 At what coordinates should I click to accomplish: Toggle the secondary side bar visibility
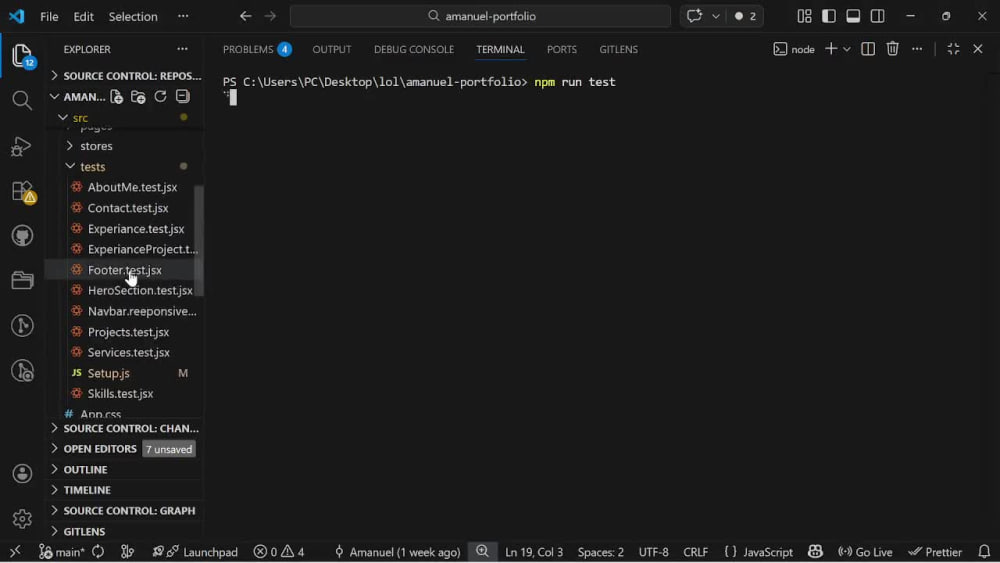878,16
